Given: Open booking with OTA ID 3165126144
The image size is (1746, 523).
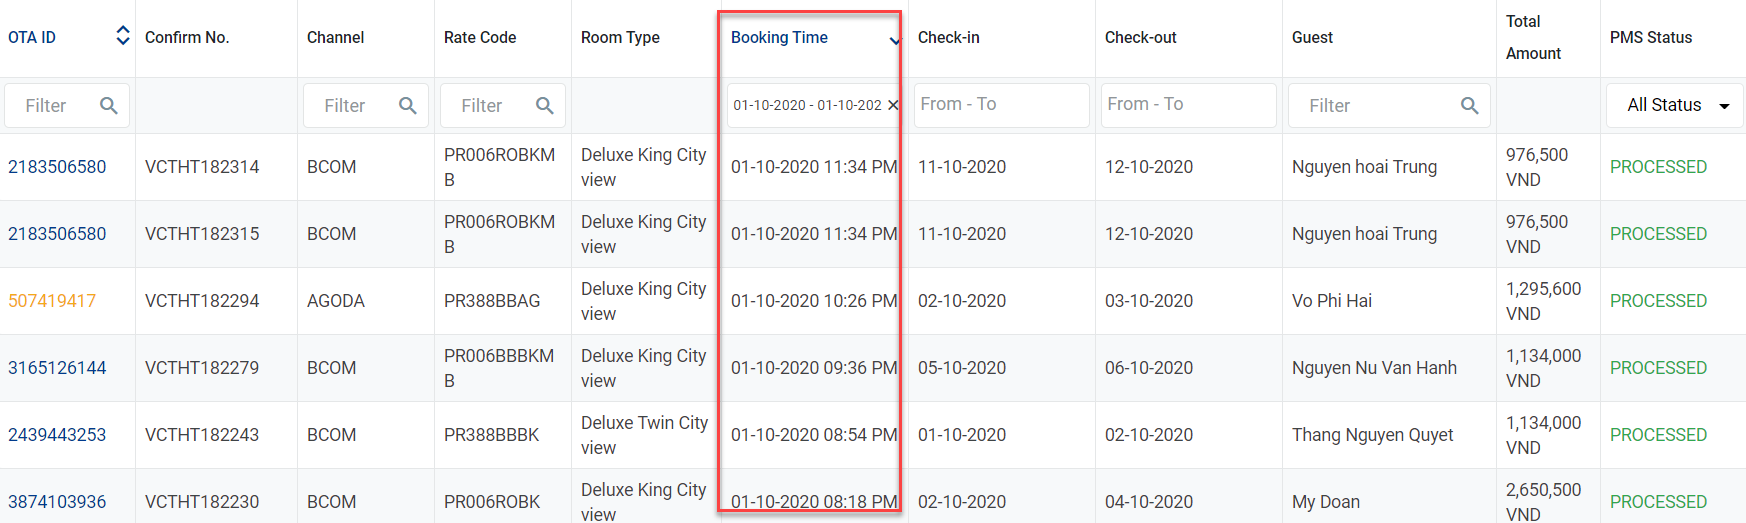Looking at the screenshot, I should pos(57,368).
